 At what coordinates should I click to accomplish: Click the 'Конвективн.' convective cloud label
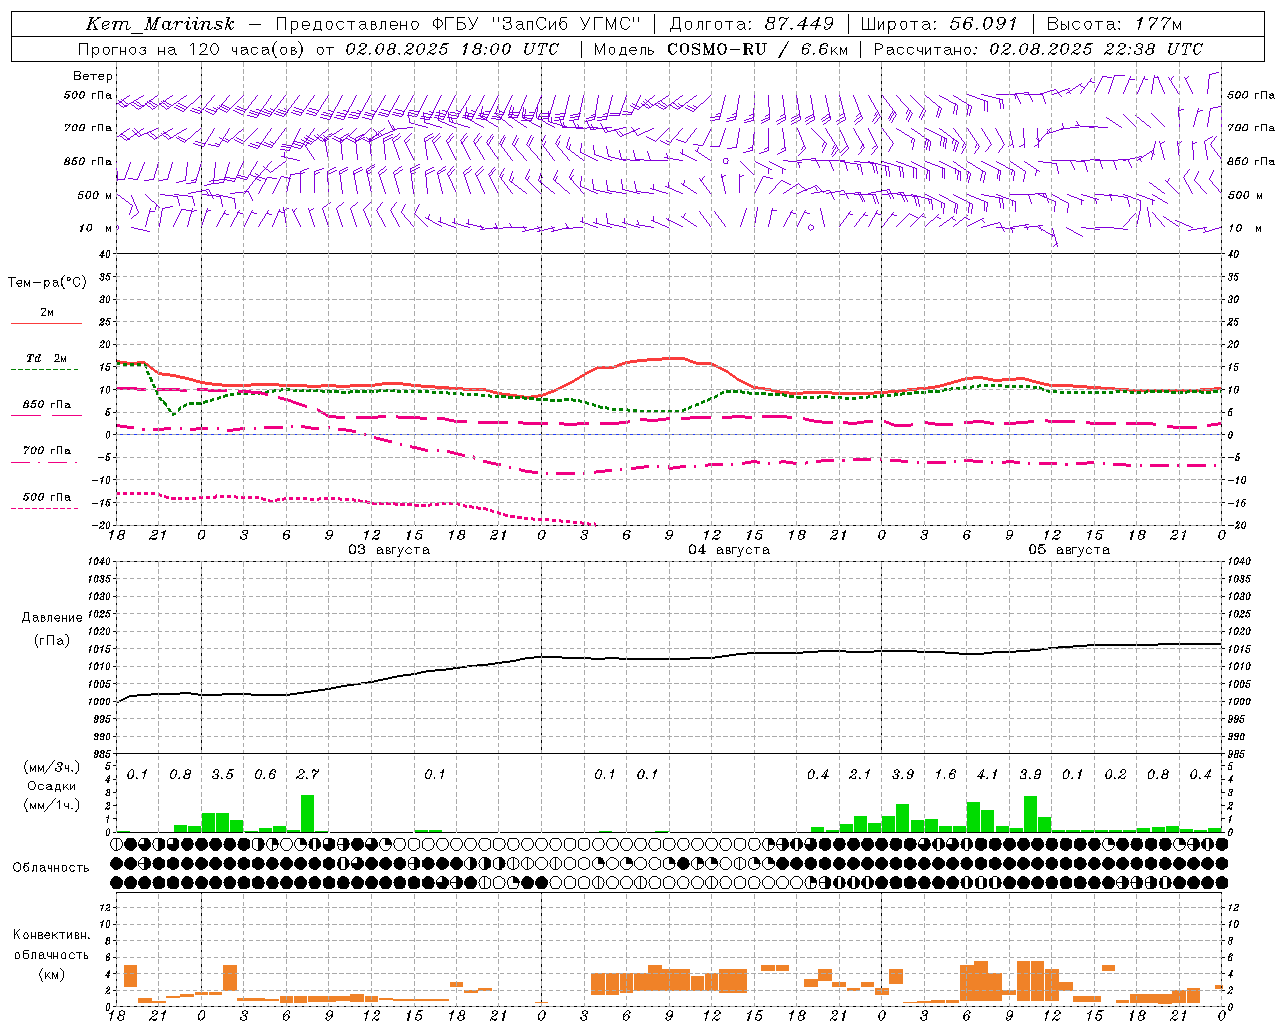[52, 935]
